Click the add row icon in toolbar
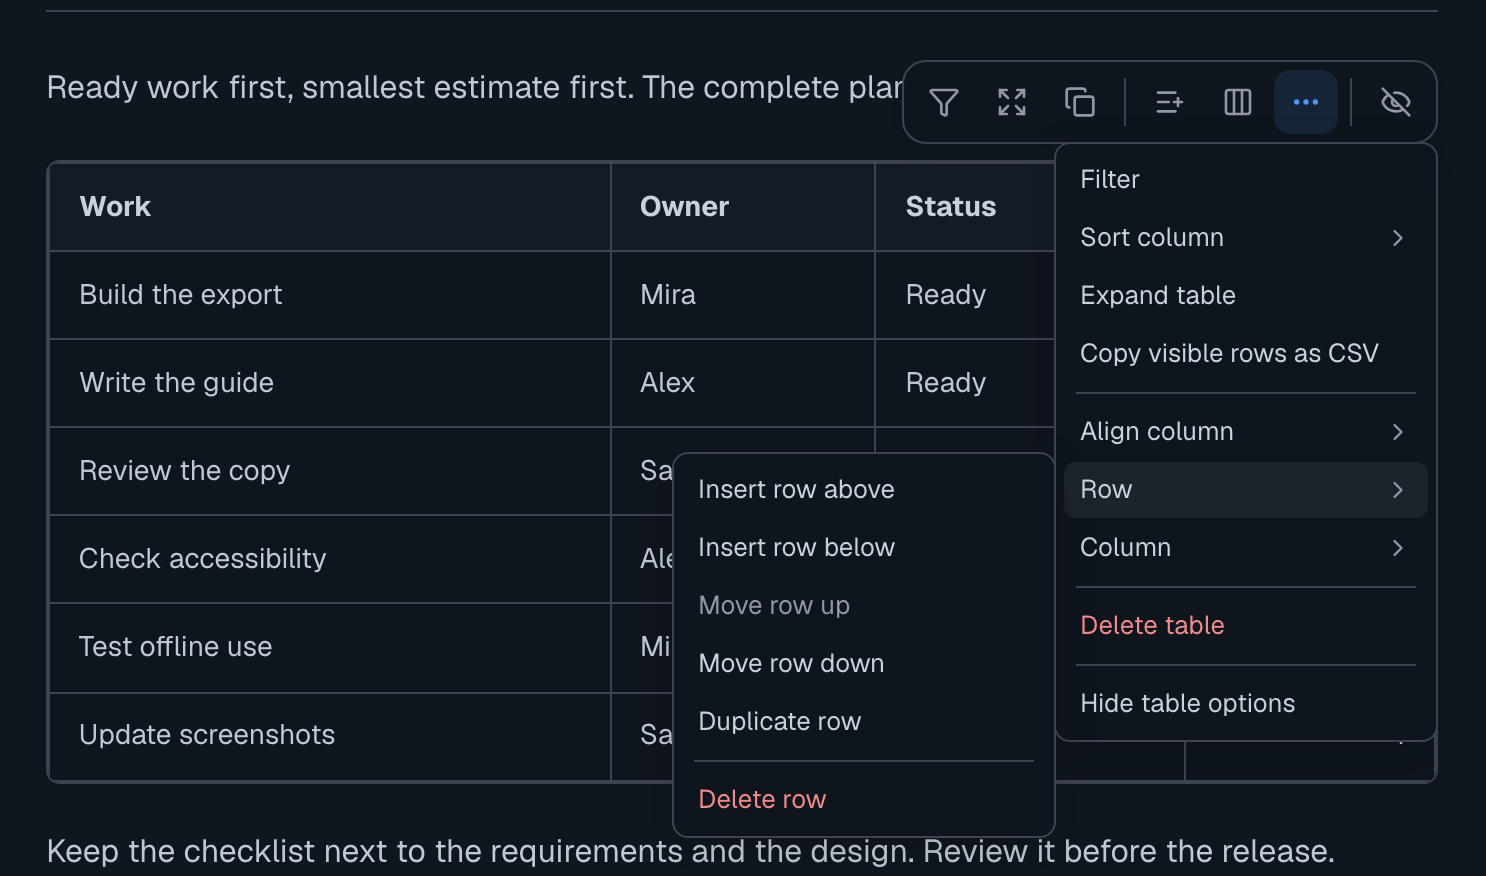This screenshot has height=876, width=1486. [x=1170, y=102]
